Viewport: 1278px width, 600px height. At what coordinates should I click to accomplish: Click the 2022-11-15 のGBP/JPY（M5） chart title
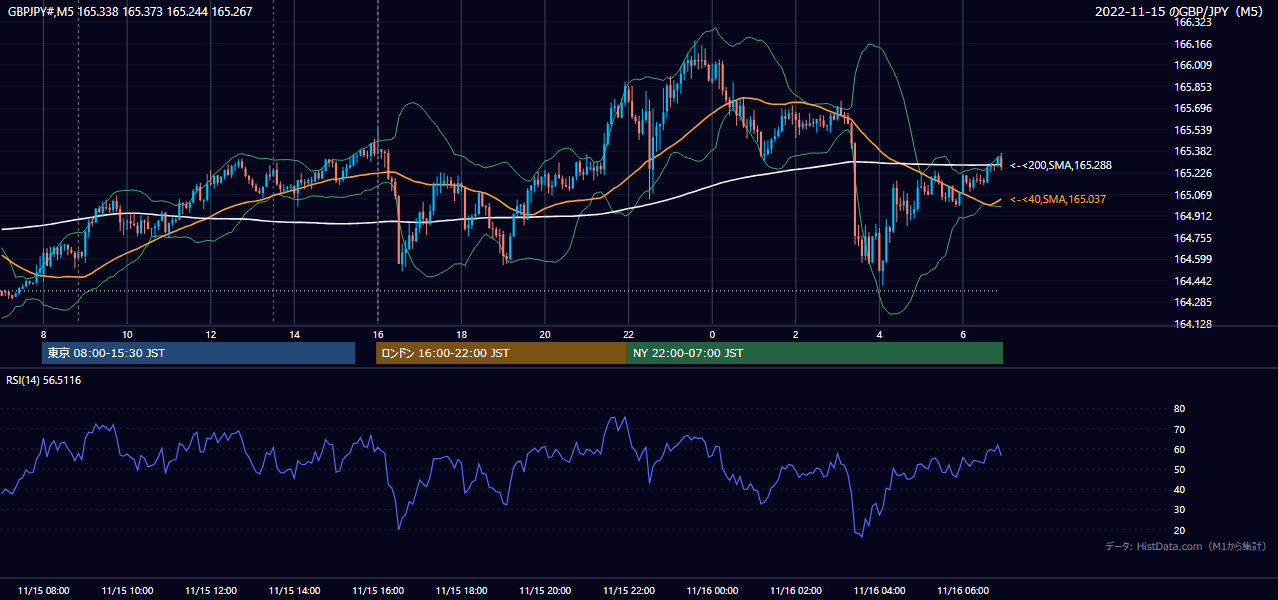tap(1181, 12)
